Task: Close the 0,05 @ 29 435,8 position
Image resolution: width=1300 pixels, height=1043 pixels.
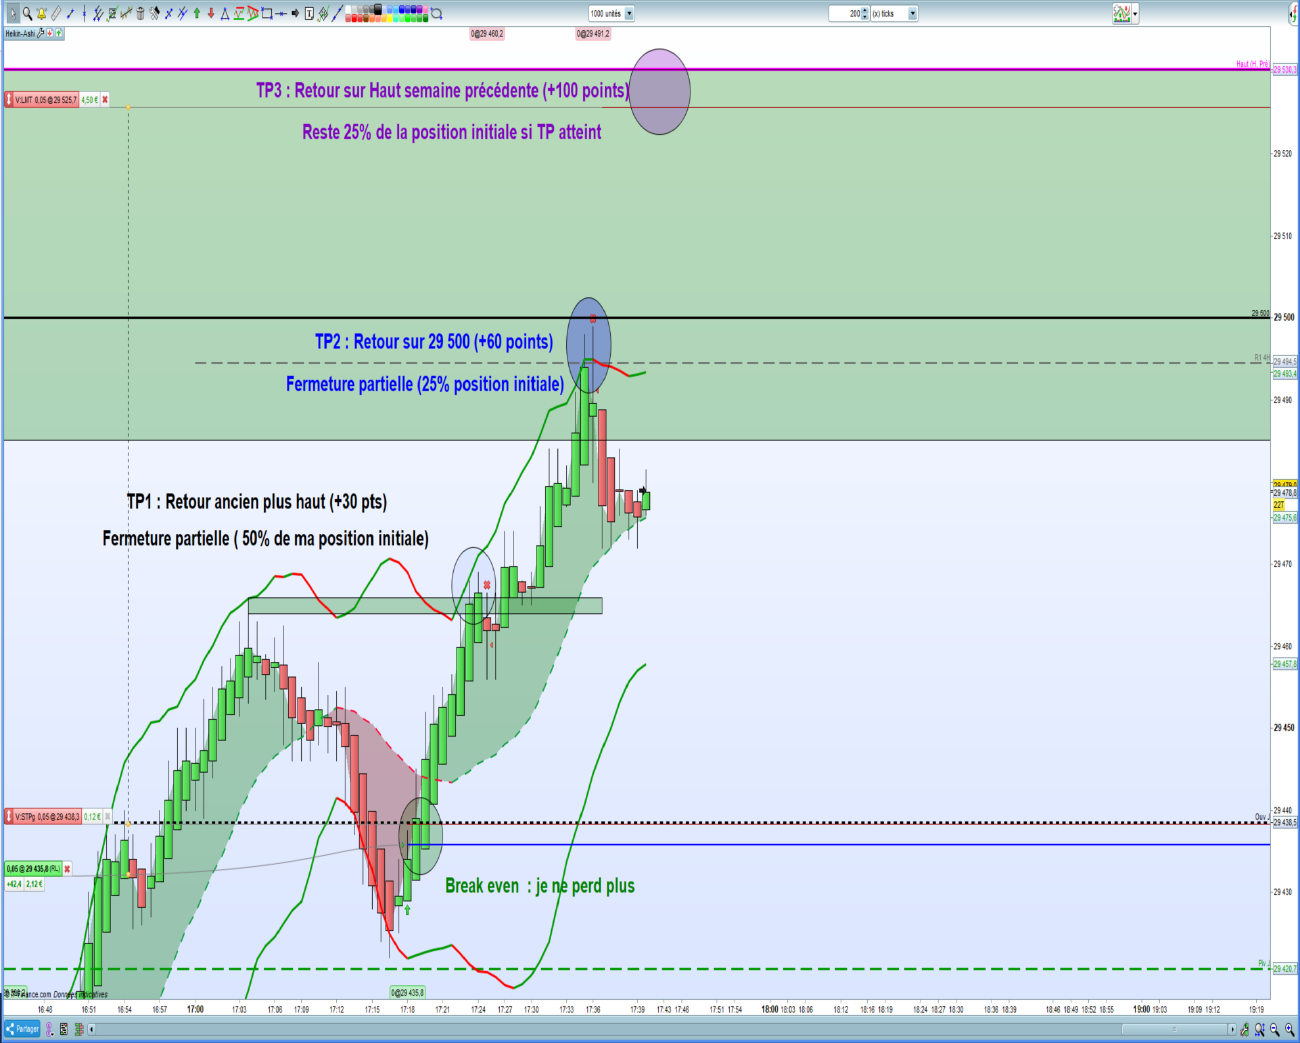Action: (67, 869)
